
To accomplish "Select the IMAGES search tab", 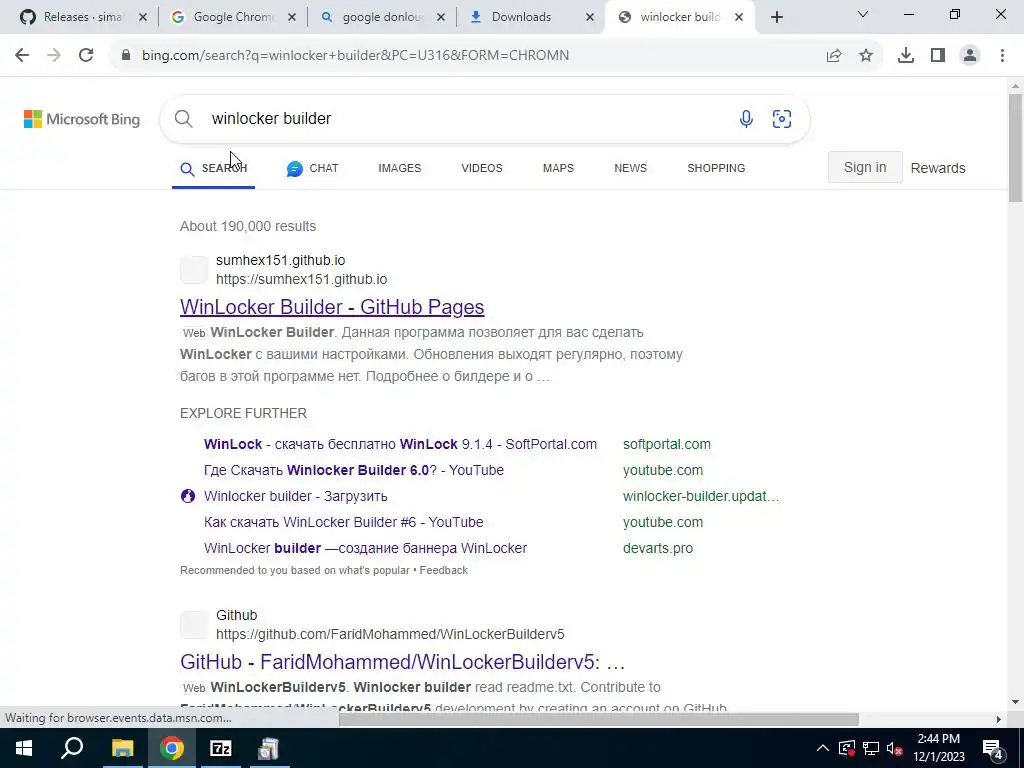I will 400,168.
